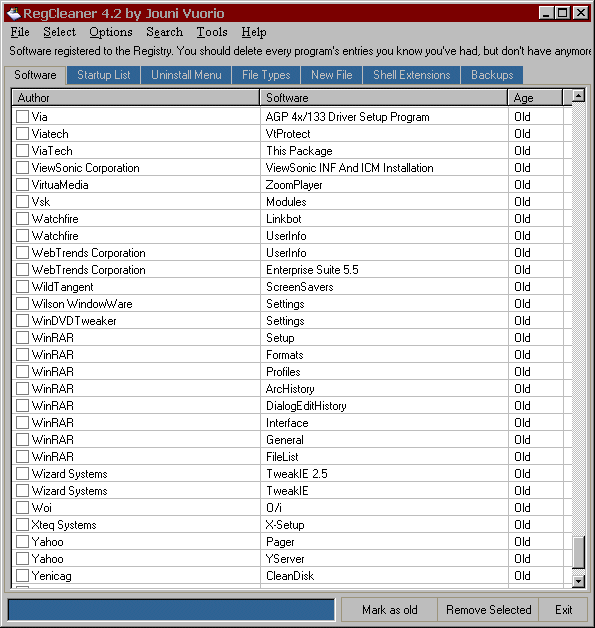The height and width of the screenshot is (628, 595).
Task: Sort list by Software column header
Action: 384,98
